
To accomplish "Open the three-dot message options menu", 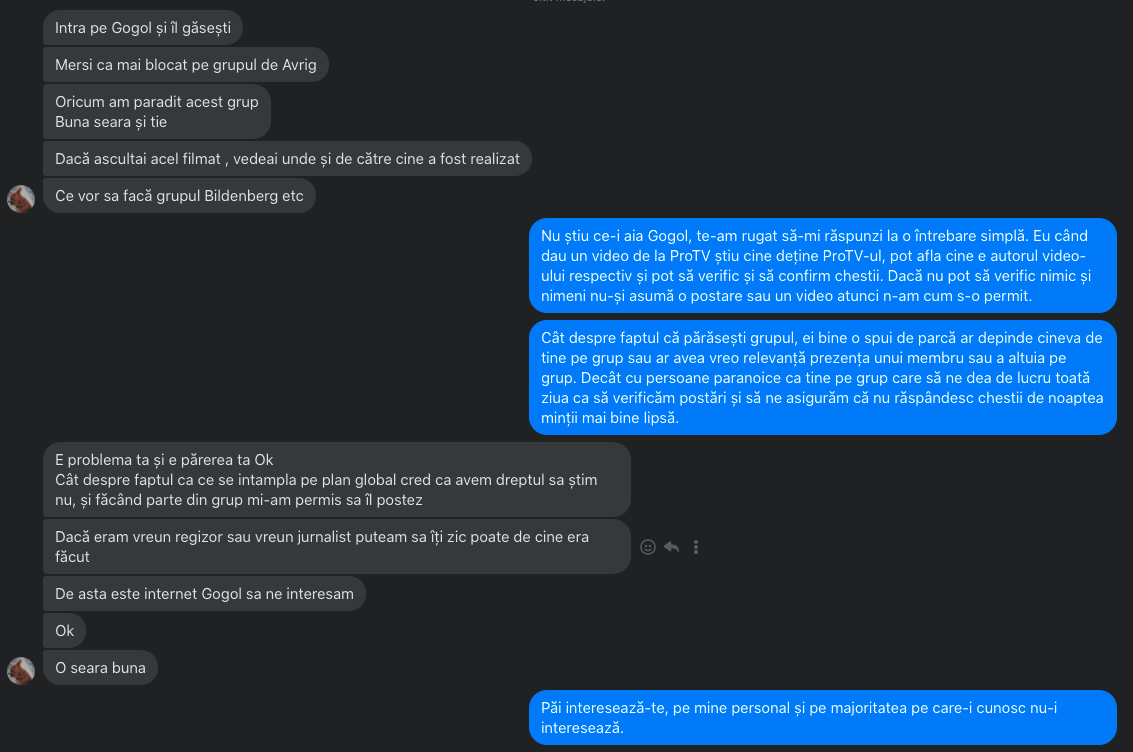I will (x=696, y=547).
